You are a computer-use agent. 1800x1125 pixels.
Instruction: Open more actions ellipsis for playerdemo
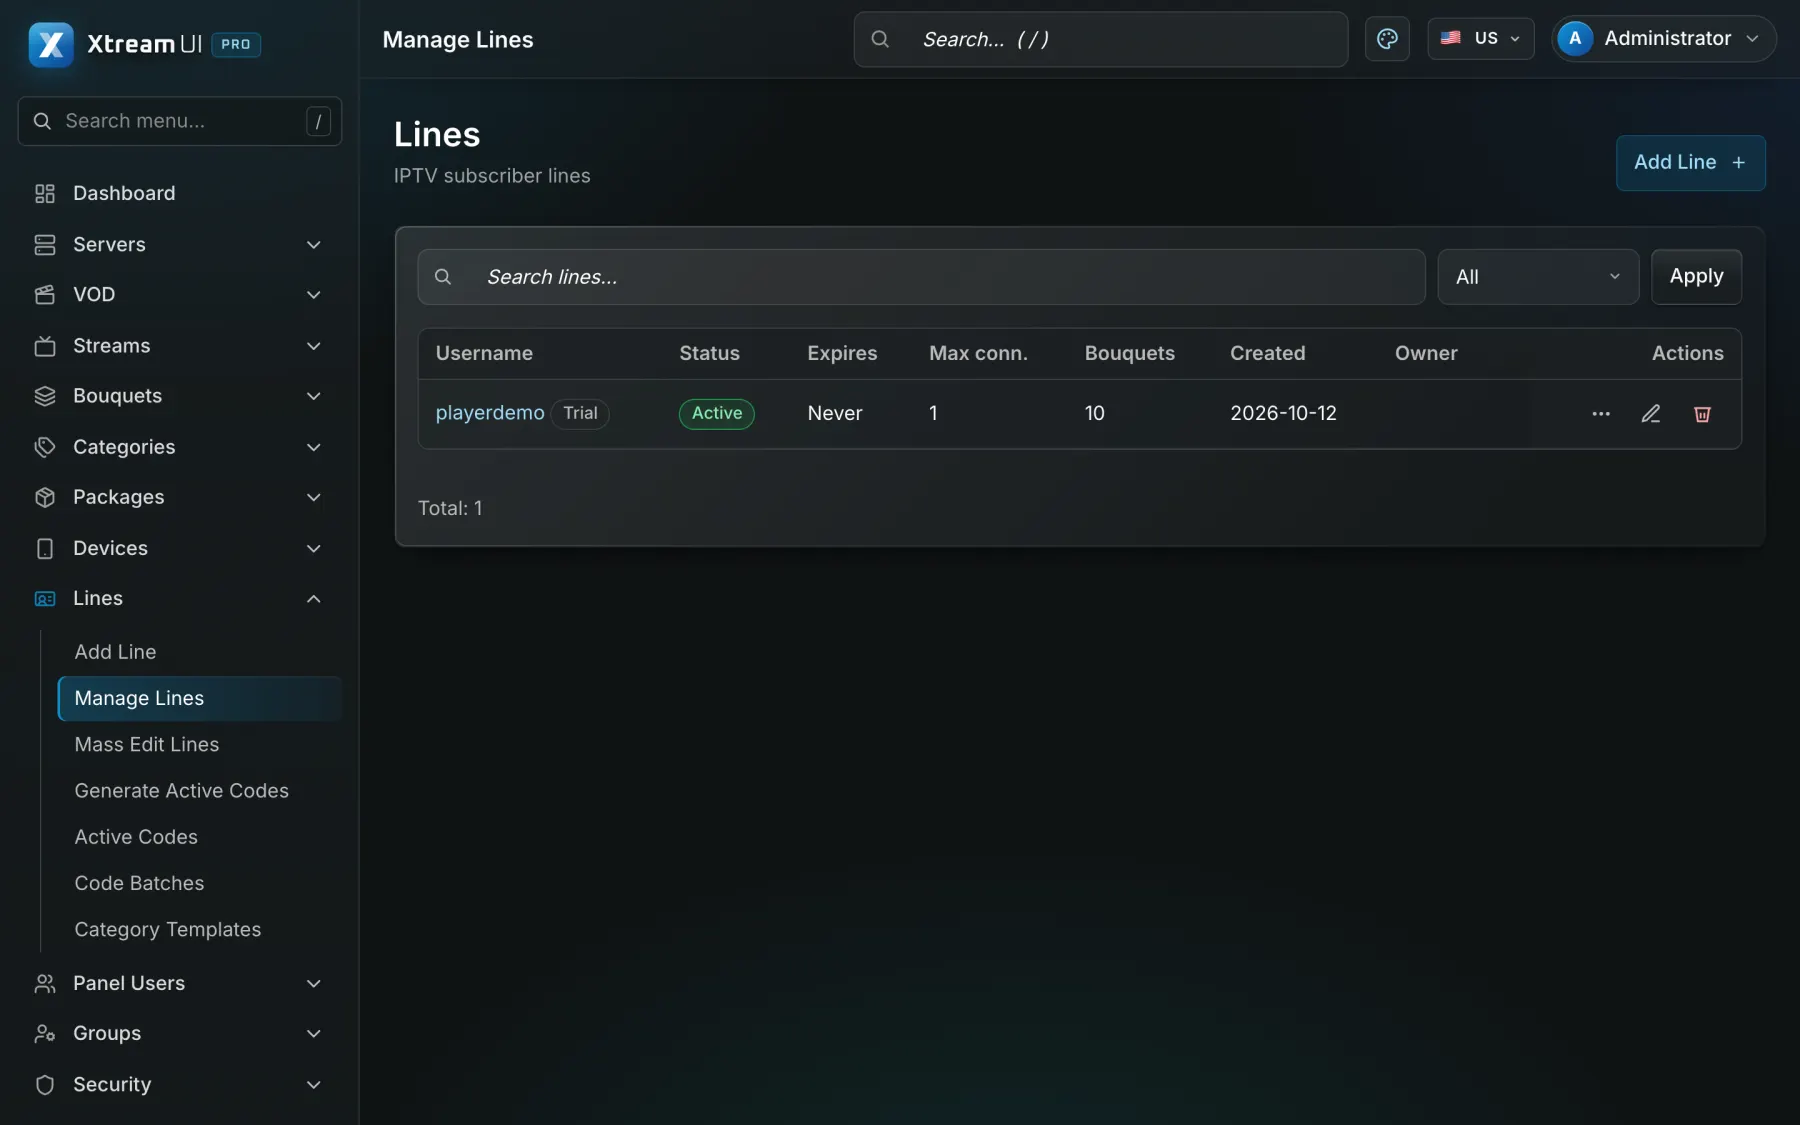[x=1601, y=414]
